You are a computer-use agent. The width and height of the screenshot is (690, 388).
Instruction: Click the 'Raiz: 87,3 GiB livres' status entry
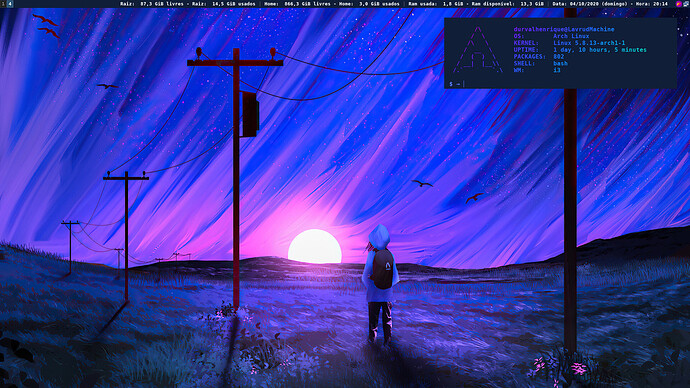pos(151,4)
